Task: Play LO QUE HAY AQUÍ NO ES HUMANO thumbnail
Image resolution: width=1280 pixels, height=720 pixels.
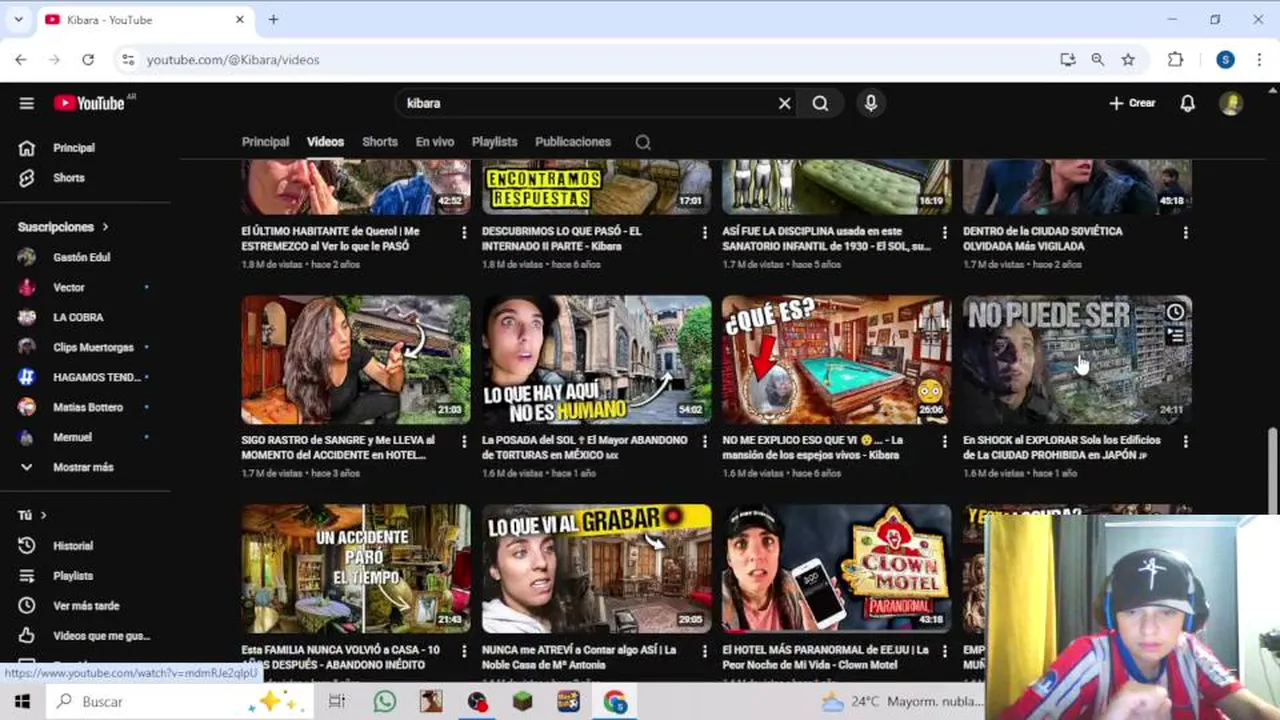Action: [596, 359]
